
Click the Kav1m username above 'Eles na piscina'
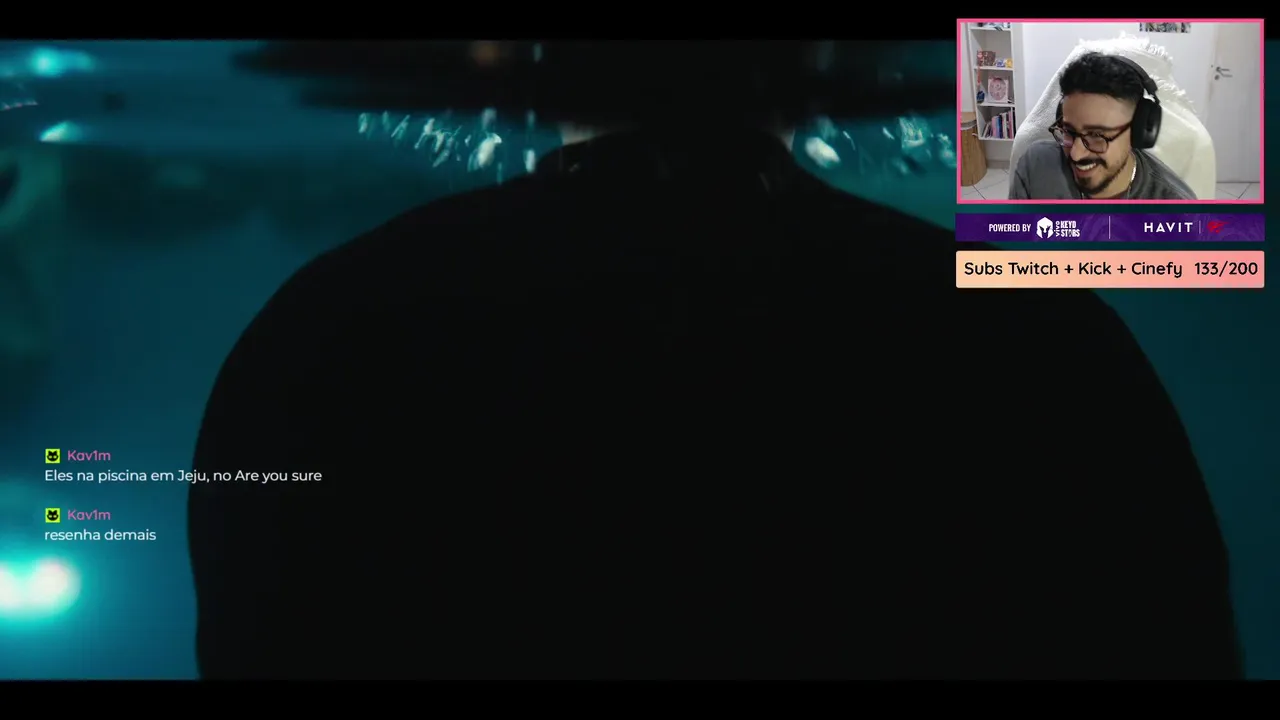click(x=89, y=456)
